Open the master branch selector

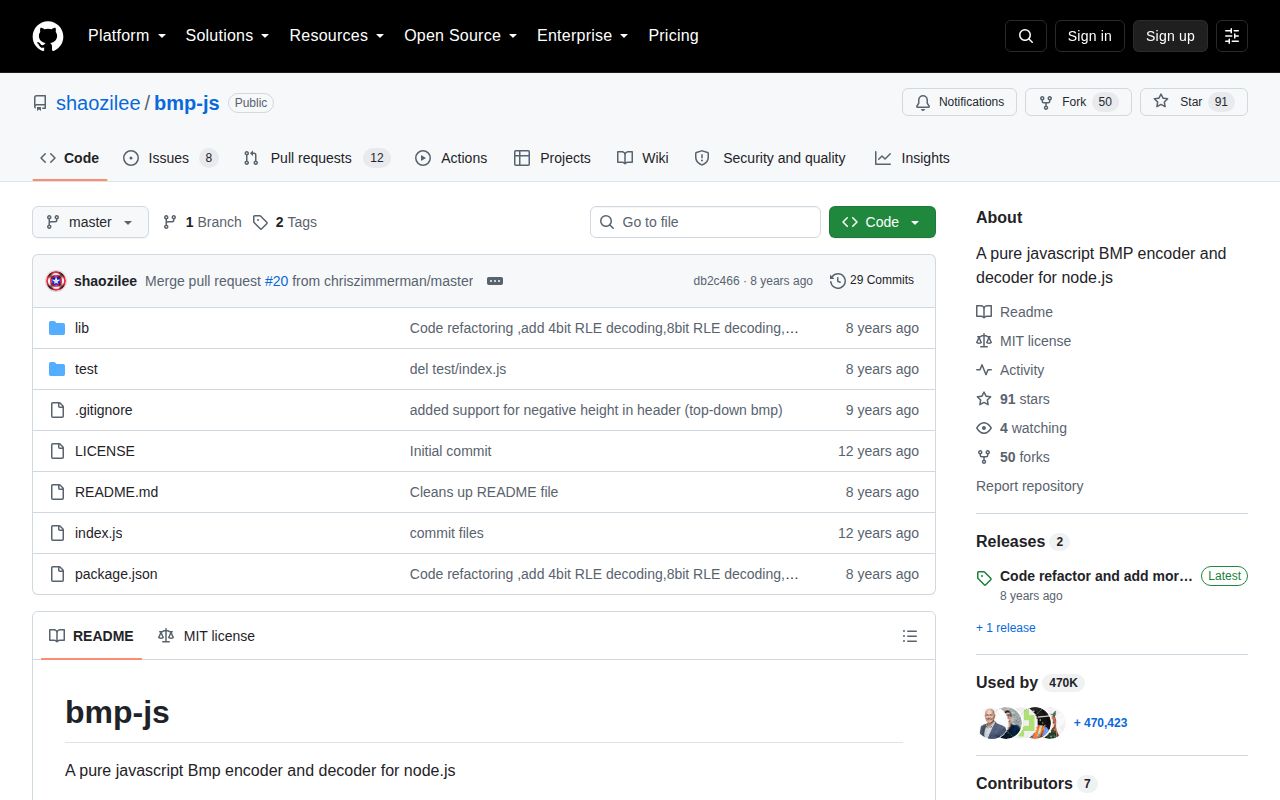coord(90,222)
